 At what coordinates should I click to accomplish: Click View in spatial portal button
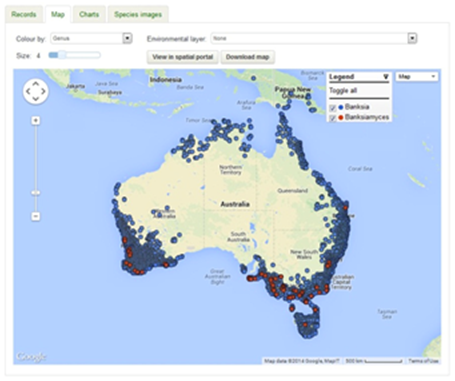[183, 57]
